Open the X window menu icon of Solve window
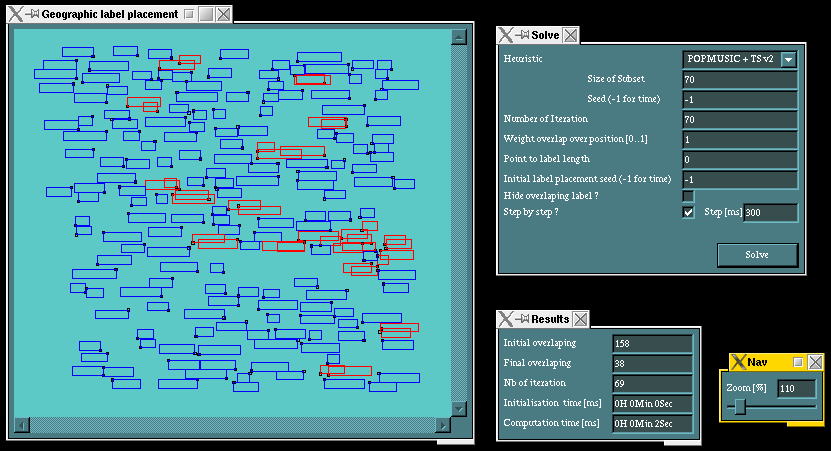Image resolution: width=831 pixels, height=451 pixels. click(506, 36)
